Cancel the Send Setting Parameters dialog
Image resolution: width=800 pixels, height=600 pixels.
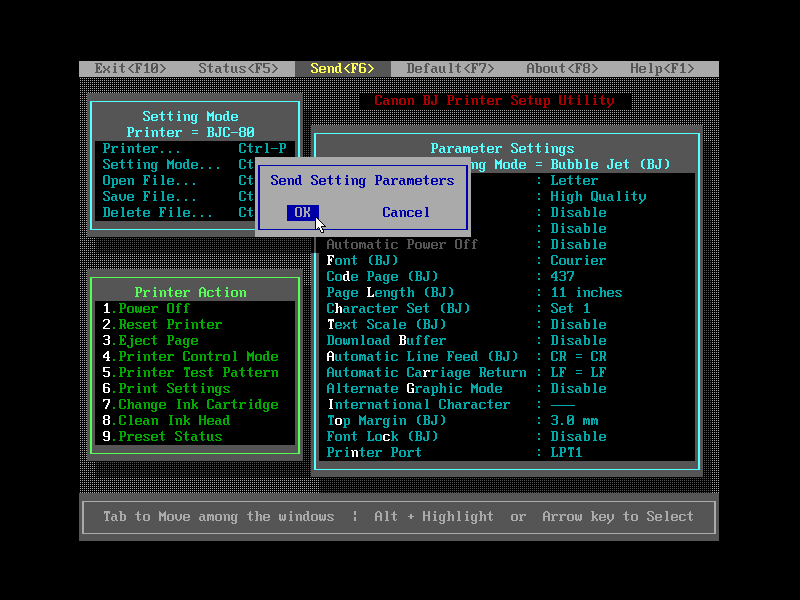tap(406, 212)
